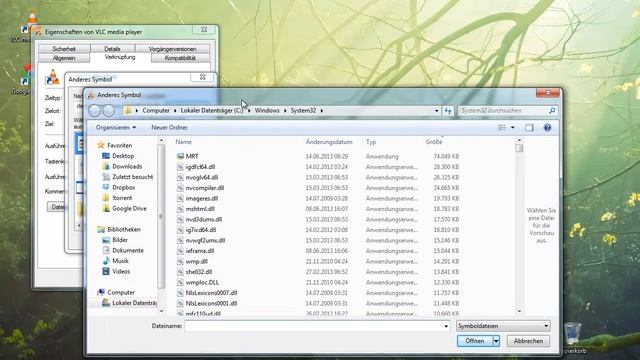
Task: Sort by the Änderungsdatum column header
Action: click(329, 142)
